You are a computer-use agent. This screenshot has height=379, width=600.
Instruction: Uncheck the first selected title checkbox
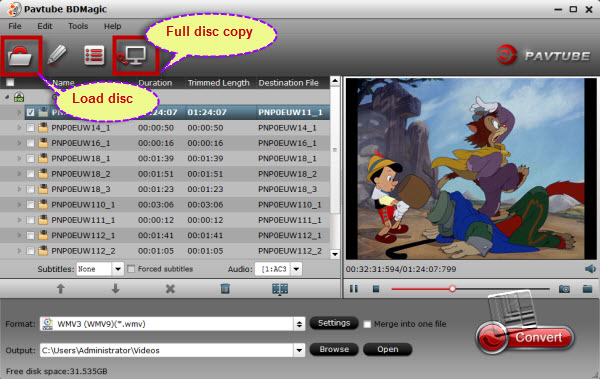[31, 112]
